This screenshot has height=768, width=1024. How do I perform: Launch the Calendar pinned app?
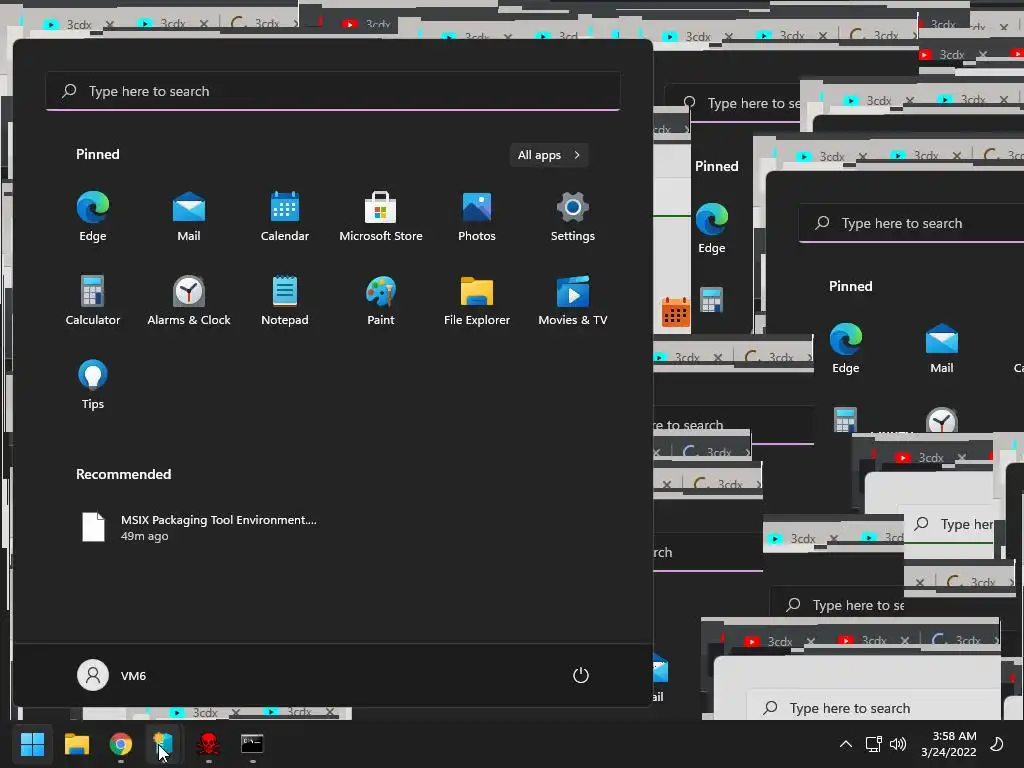coord(285,217)
